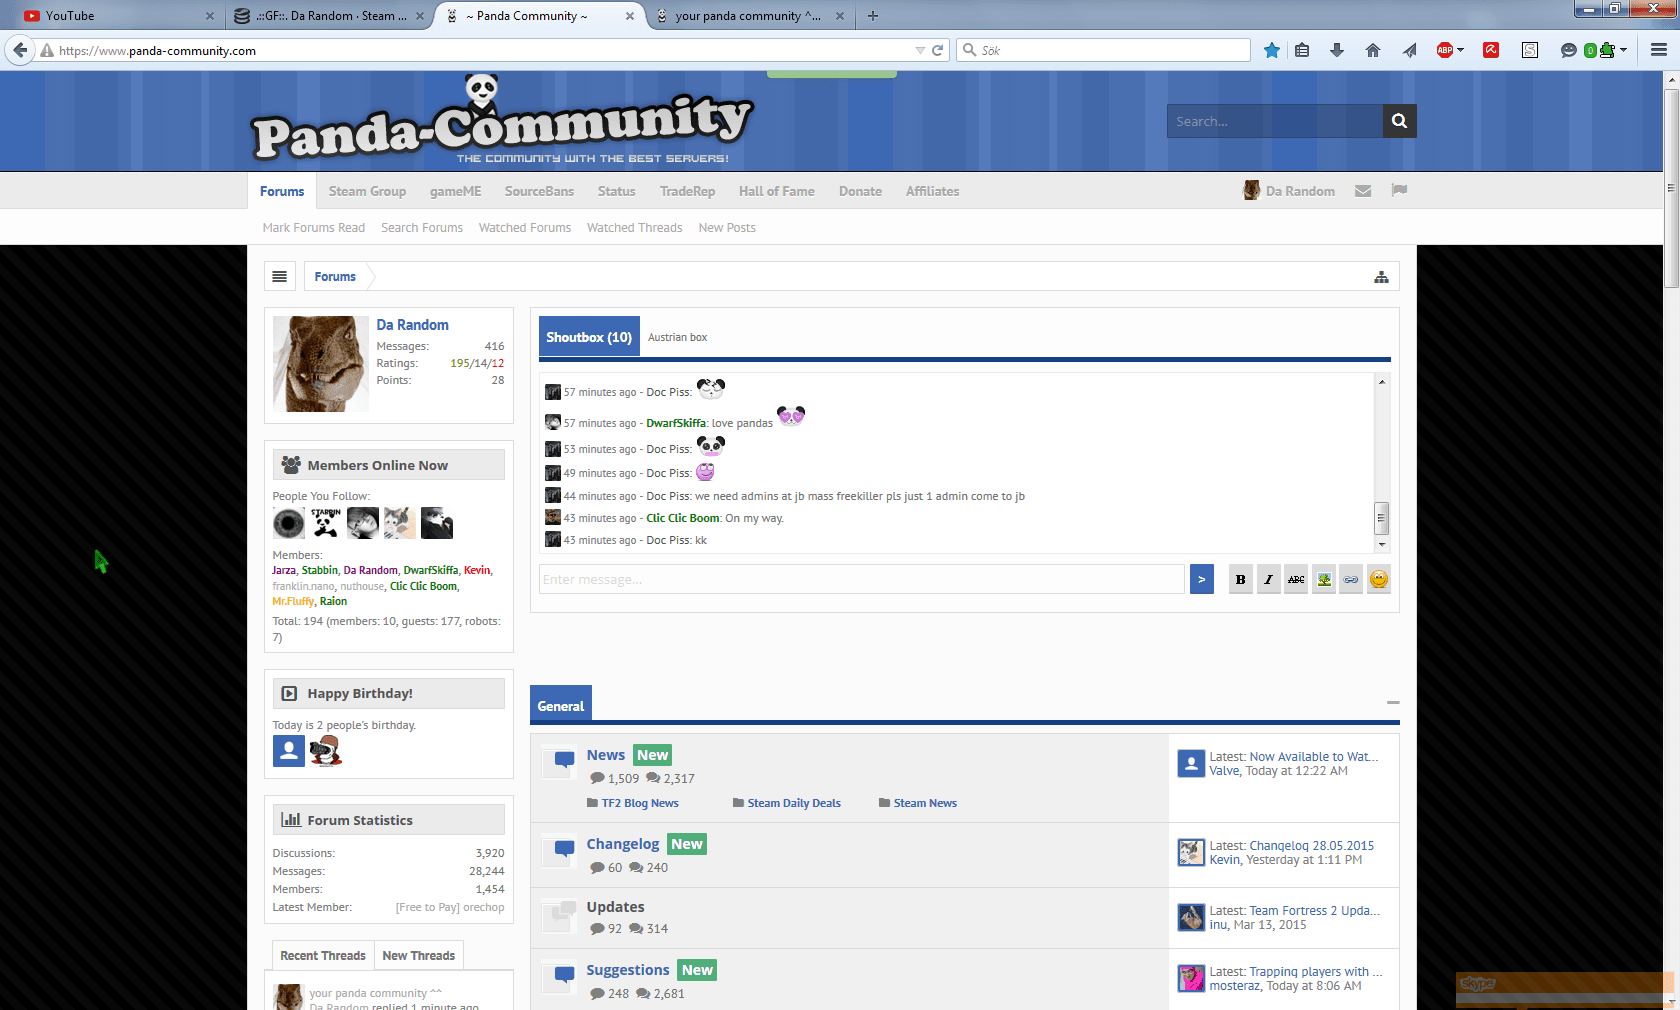The image size is (1680, 1010).
Task: Open the forum sitemap tree icon
Action: pos(1381,277)
